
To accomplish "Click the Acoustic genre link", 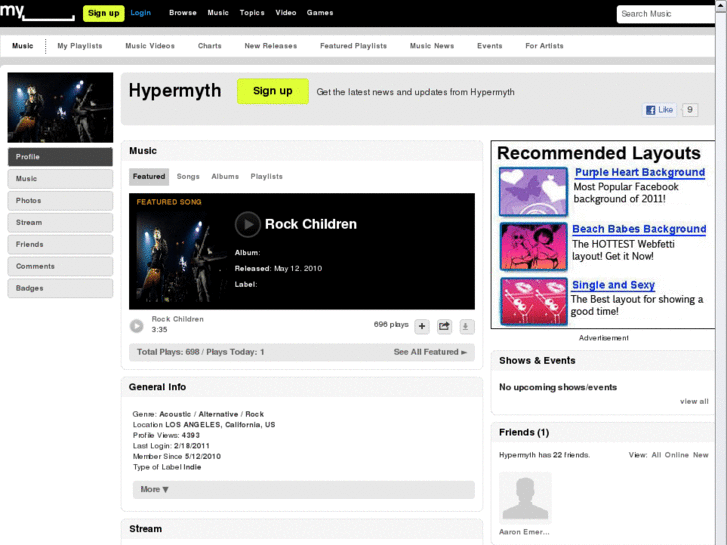I will pyautogui.click(x=175, y=414).
